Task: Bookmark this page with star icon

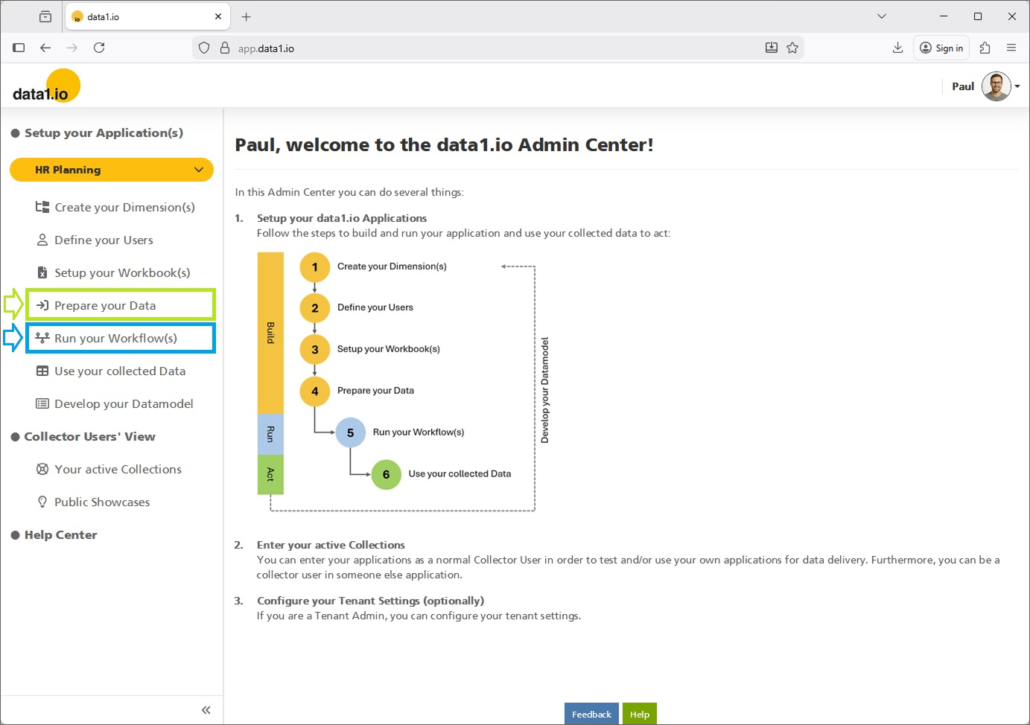Action: [792, 48]
